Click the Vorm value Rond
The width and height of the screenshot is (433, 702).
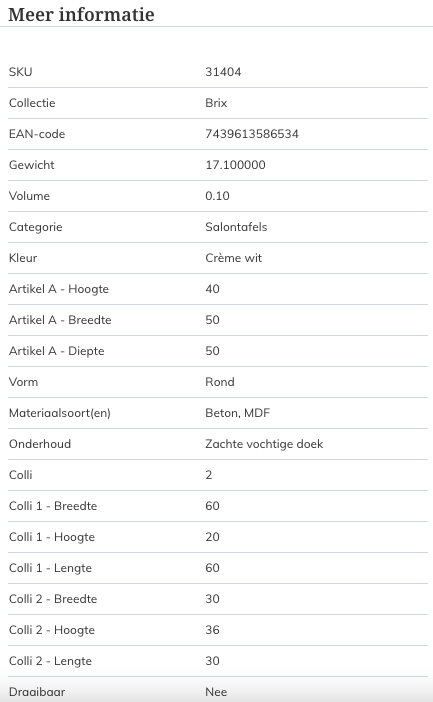(219, 382)
